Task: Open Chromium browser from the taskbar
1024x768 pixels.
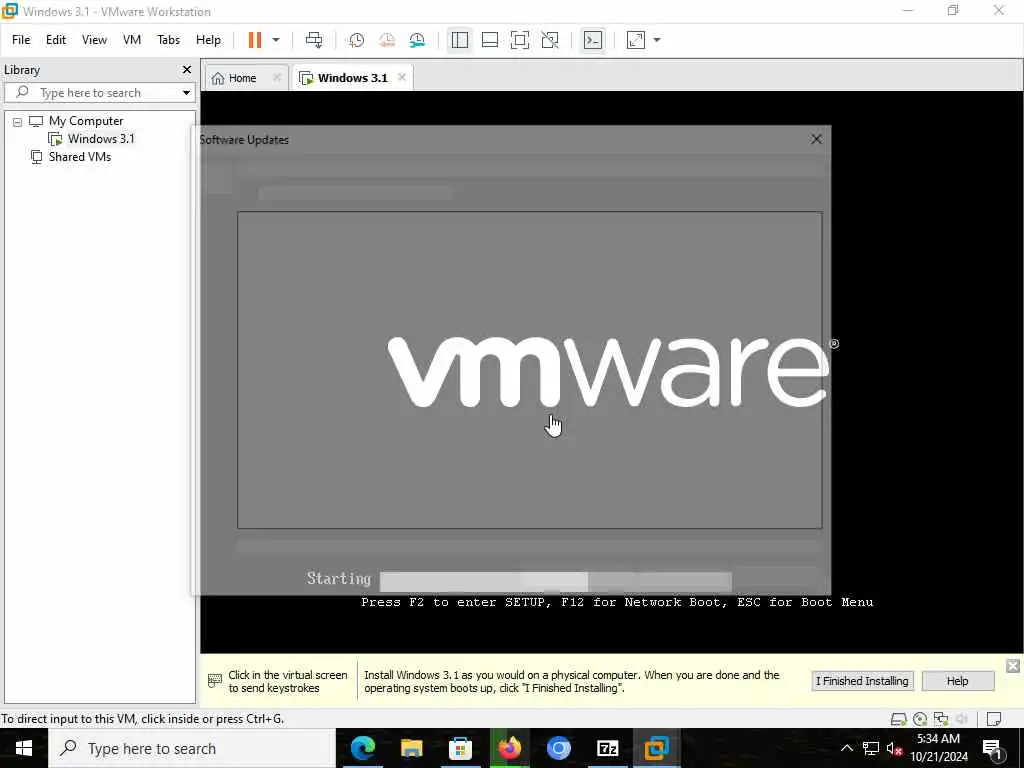Action: coord(558,748)
